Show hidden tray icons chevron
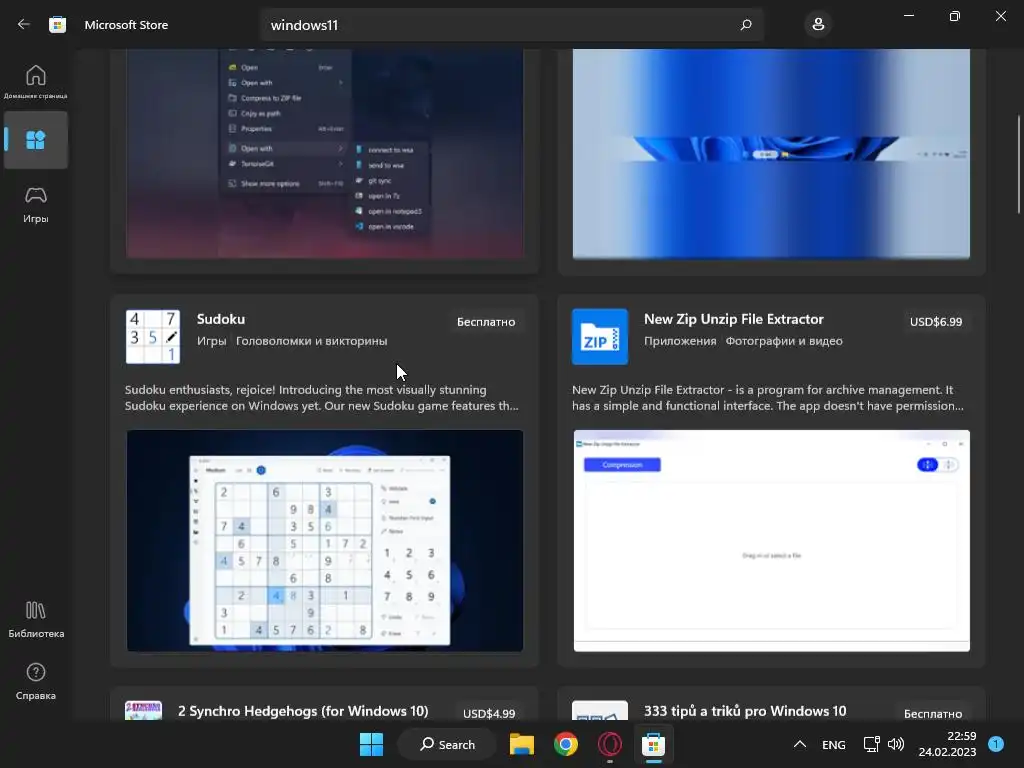The height and width of the screenshot is (768, 1024). (x=799, y=744)
